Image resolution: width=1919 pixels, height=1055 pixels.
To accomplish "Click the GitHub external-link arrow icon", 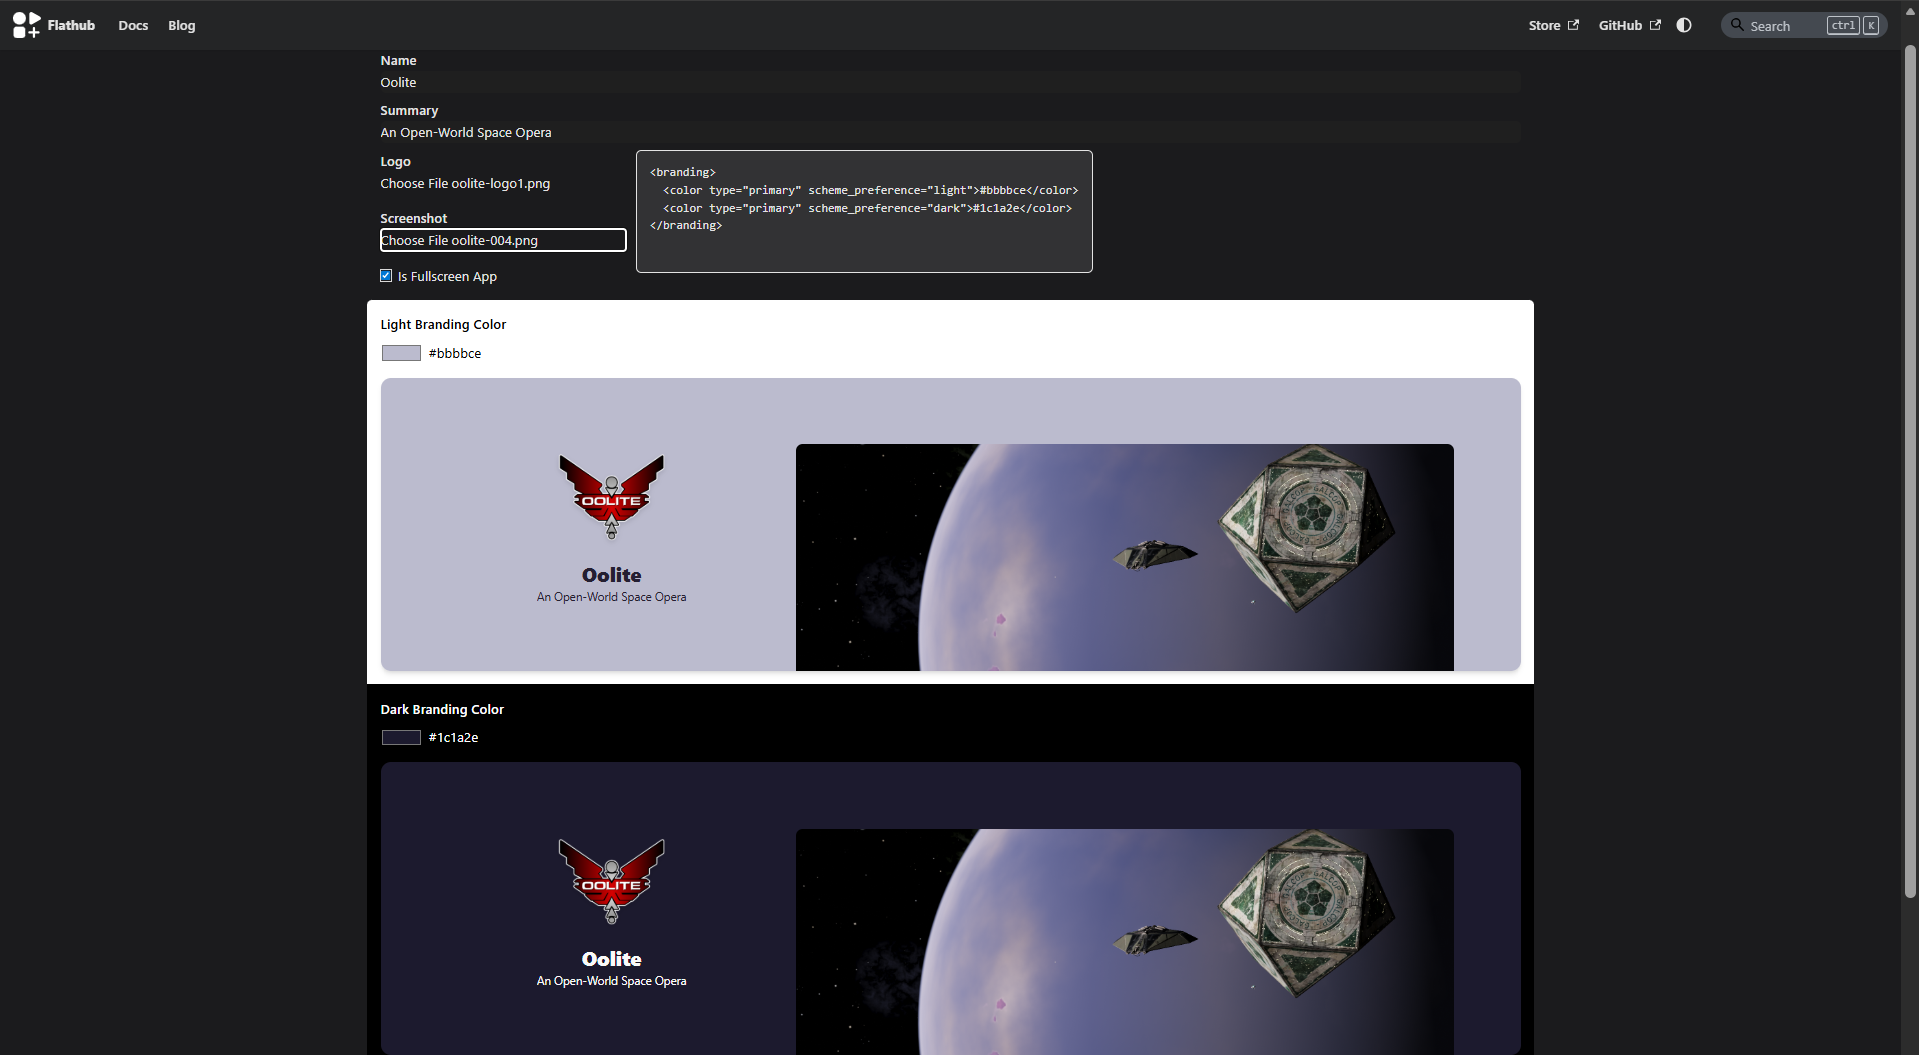I will (1655, 25).
